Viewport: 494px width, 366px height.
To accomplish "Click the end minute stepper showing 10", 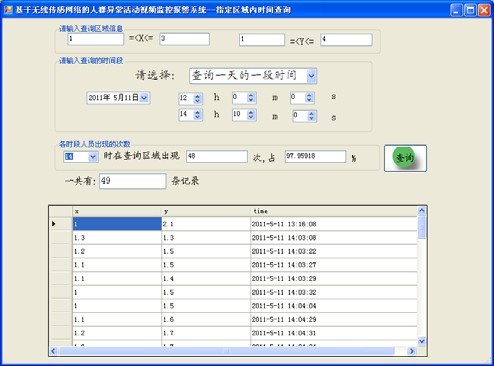I will [x=244, y=114].
